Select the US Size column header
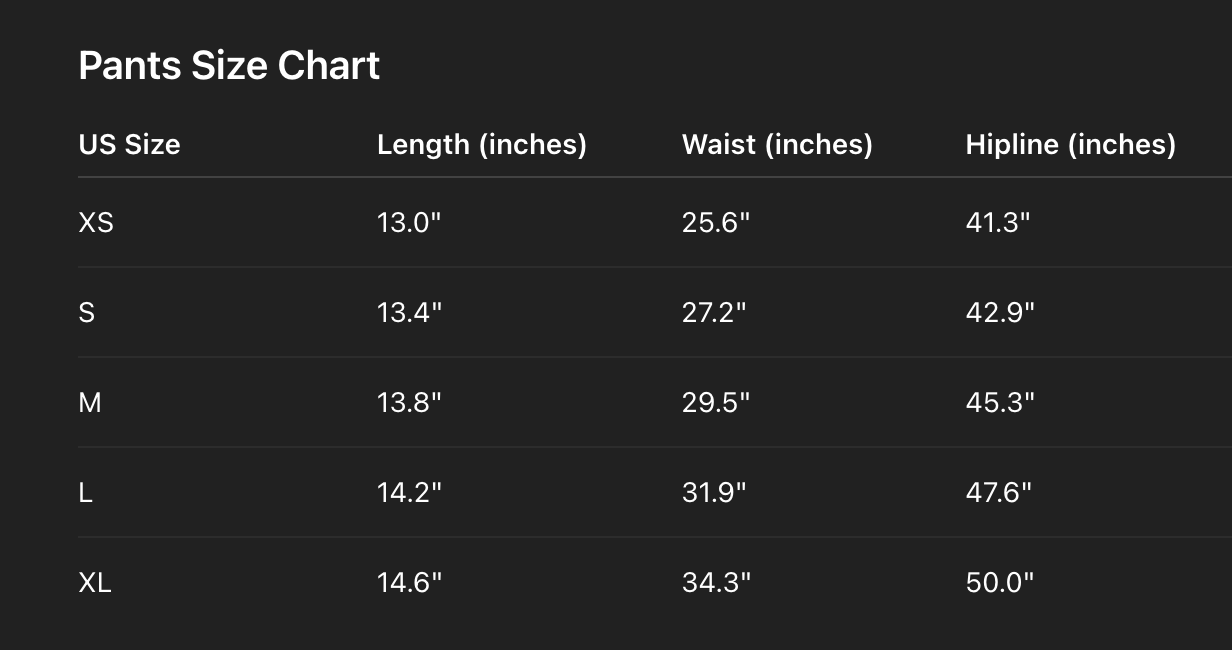1232x650 pixels. click(x=129, y=144)
